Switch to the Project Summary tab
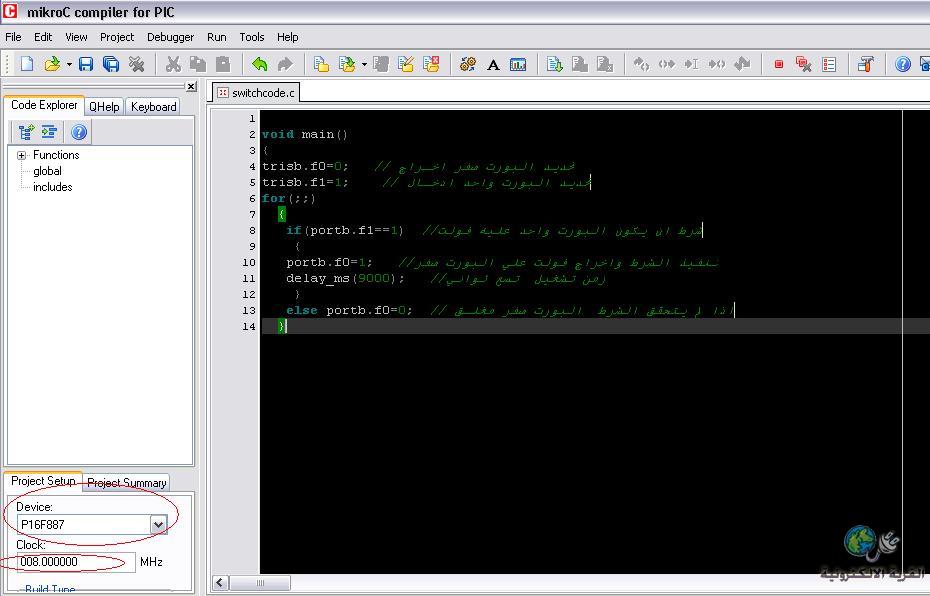The height and width of the screenshot is (596, 930). 126,483
